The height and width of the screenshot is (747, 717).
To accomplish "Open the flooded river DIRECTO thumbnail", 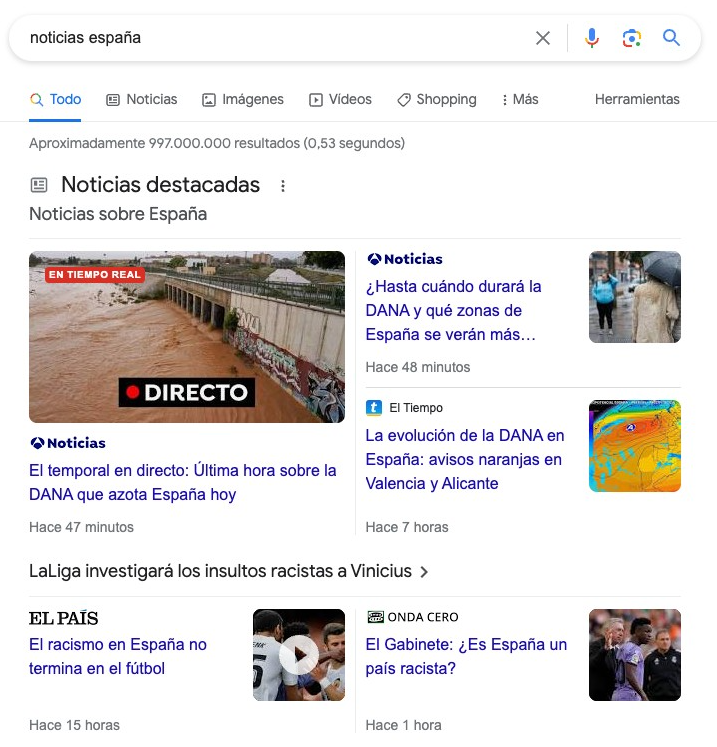I will (187, 337).
